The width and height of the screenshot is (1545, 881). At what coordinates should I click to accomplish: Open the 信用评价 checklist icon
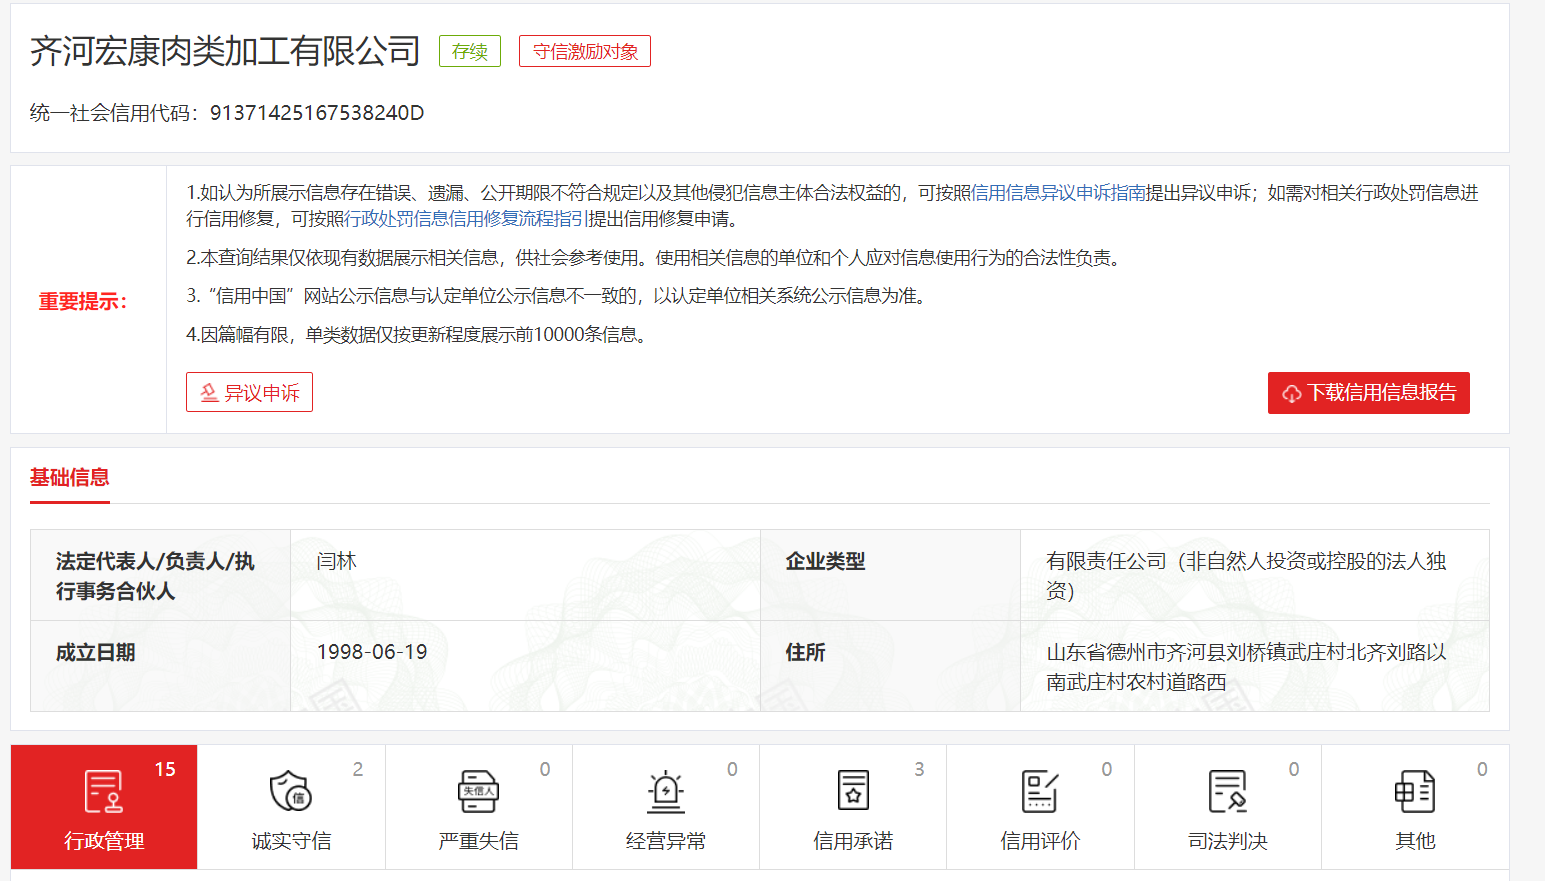tap(1040, 791)
